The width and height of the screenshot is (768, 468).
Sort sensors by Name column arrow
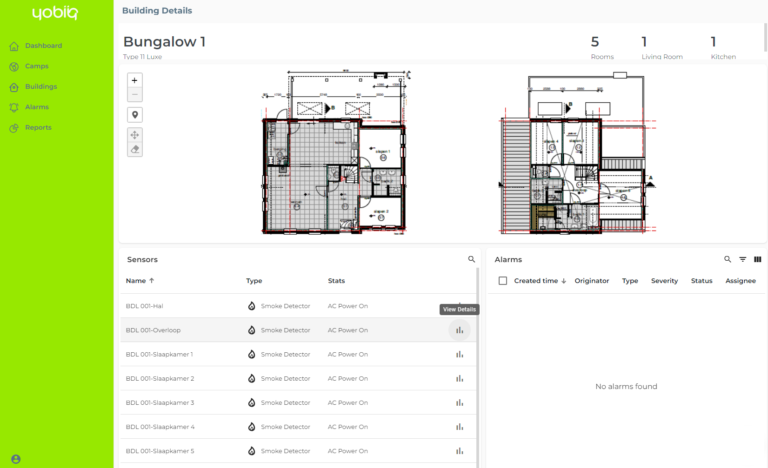(152, 281)
